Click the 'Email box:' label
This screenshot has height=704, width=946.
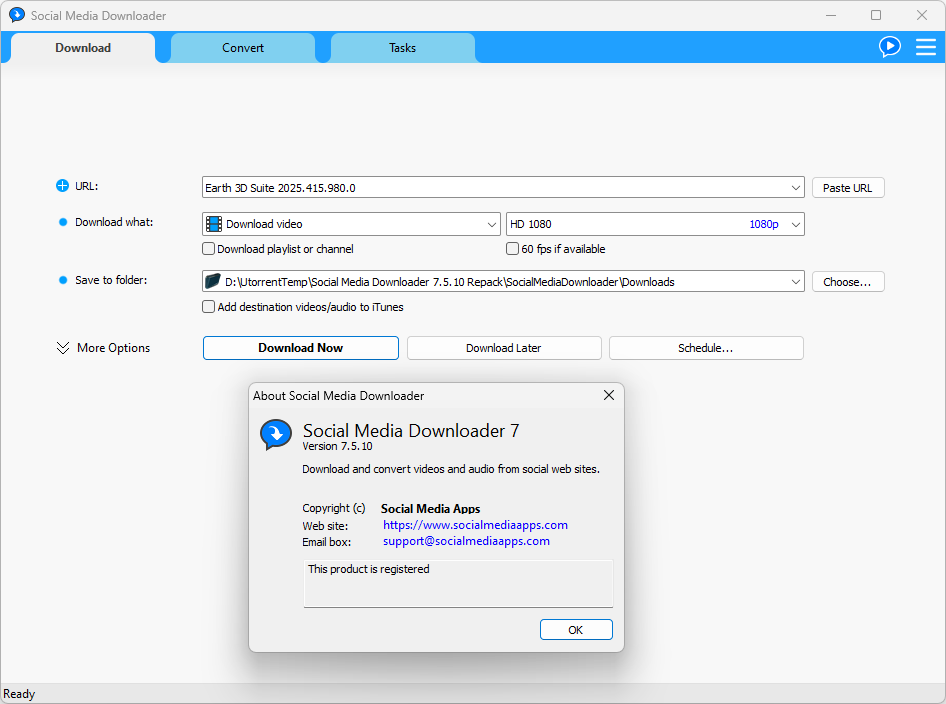[x=326, y=542]
